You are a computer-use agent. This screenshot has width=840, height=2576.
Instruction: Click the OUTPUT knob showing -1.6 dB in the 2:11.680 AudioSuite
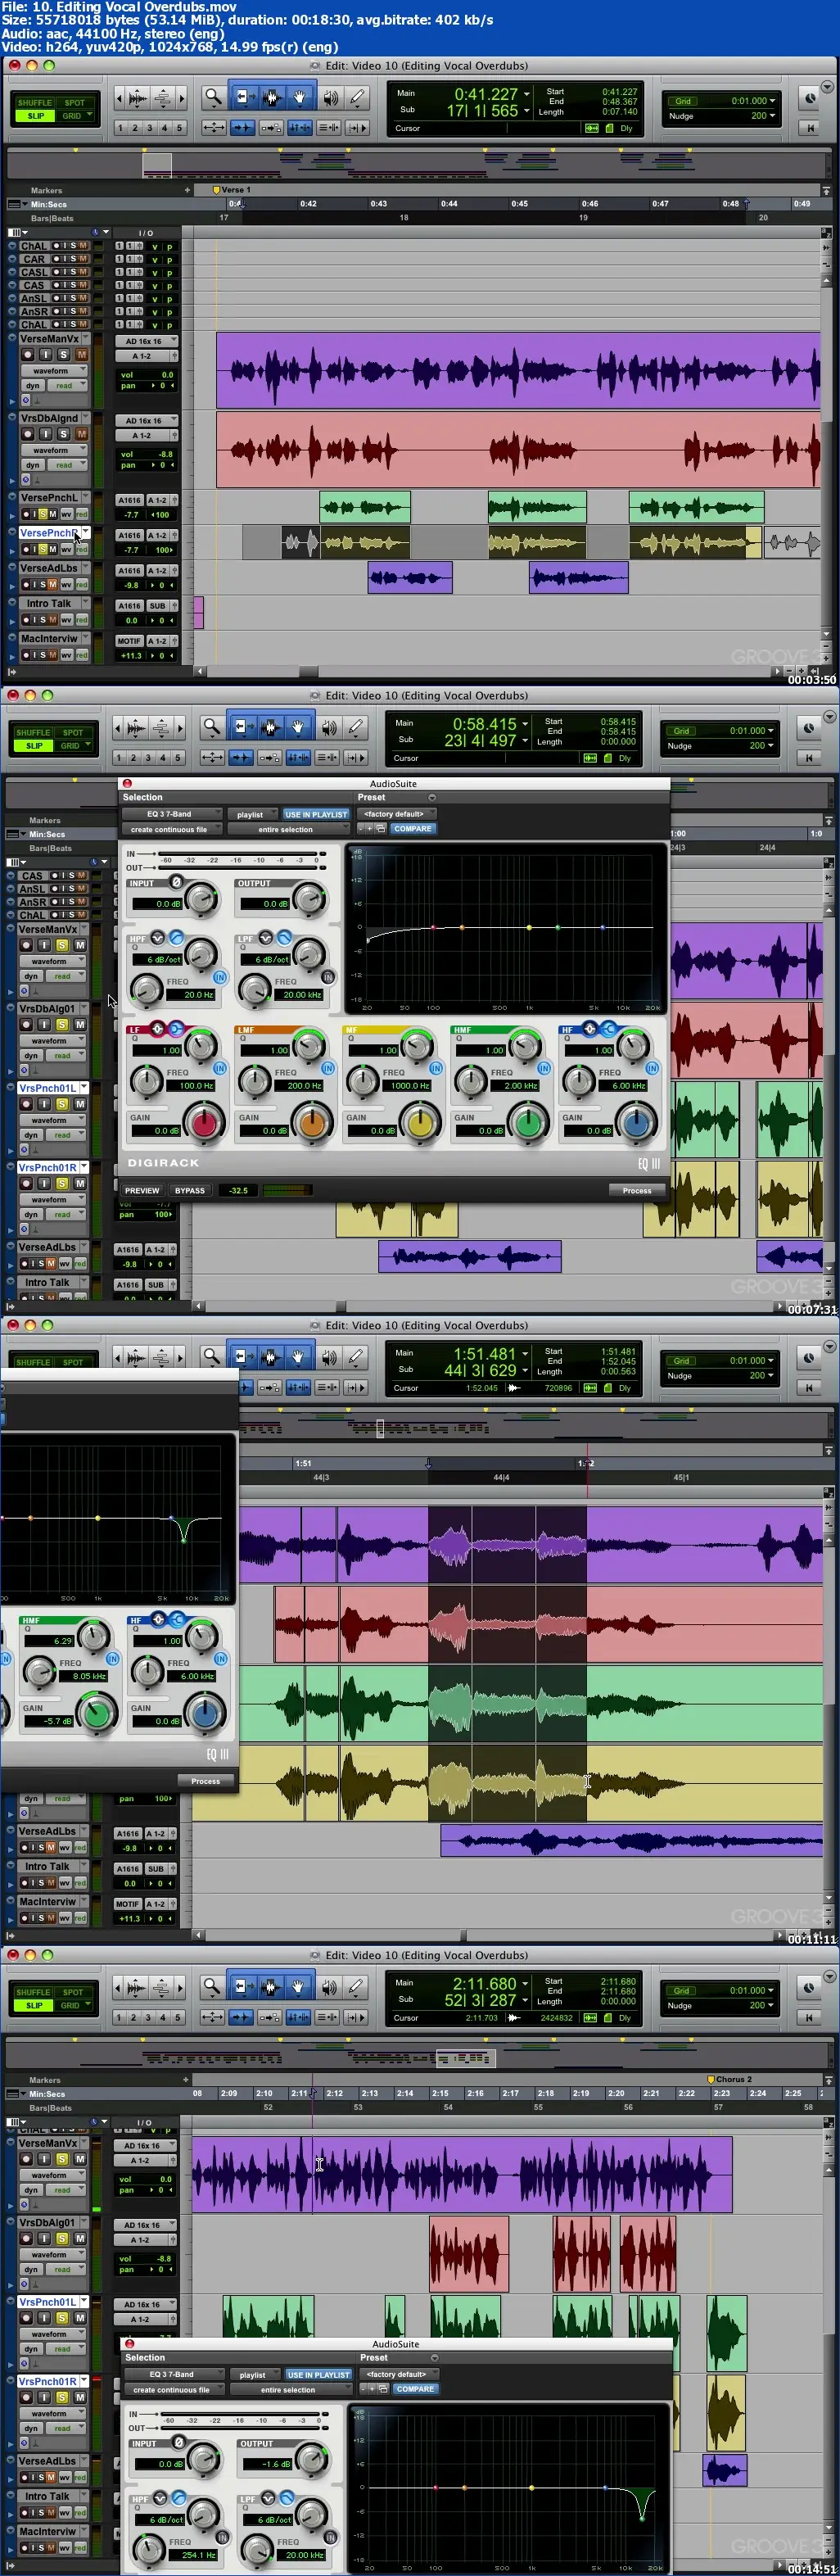(x=312, y=2458)
